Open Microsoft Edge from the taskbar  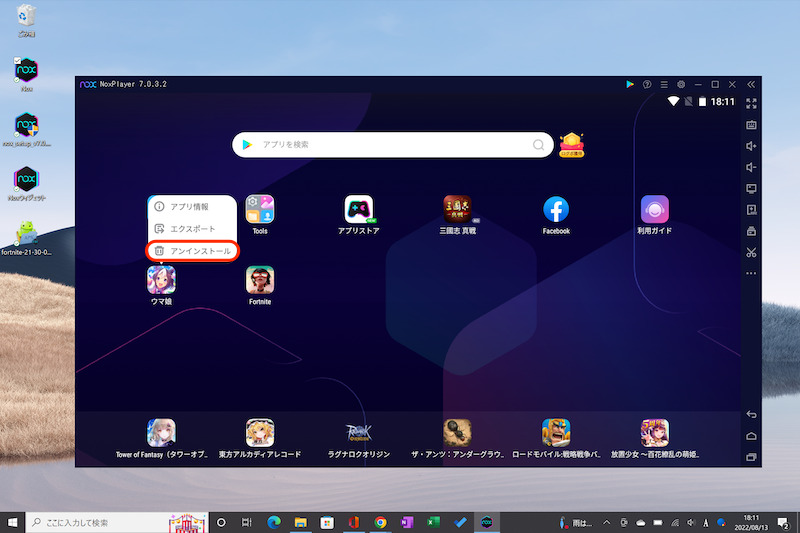(273, 522)
